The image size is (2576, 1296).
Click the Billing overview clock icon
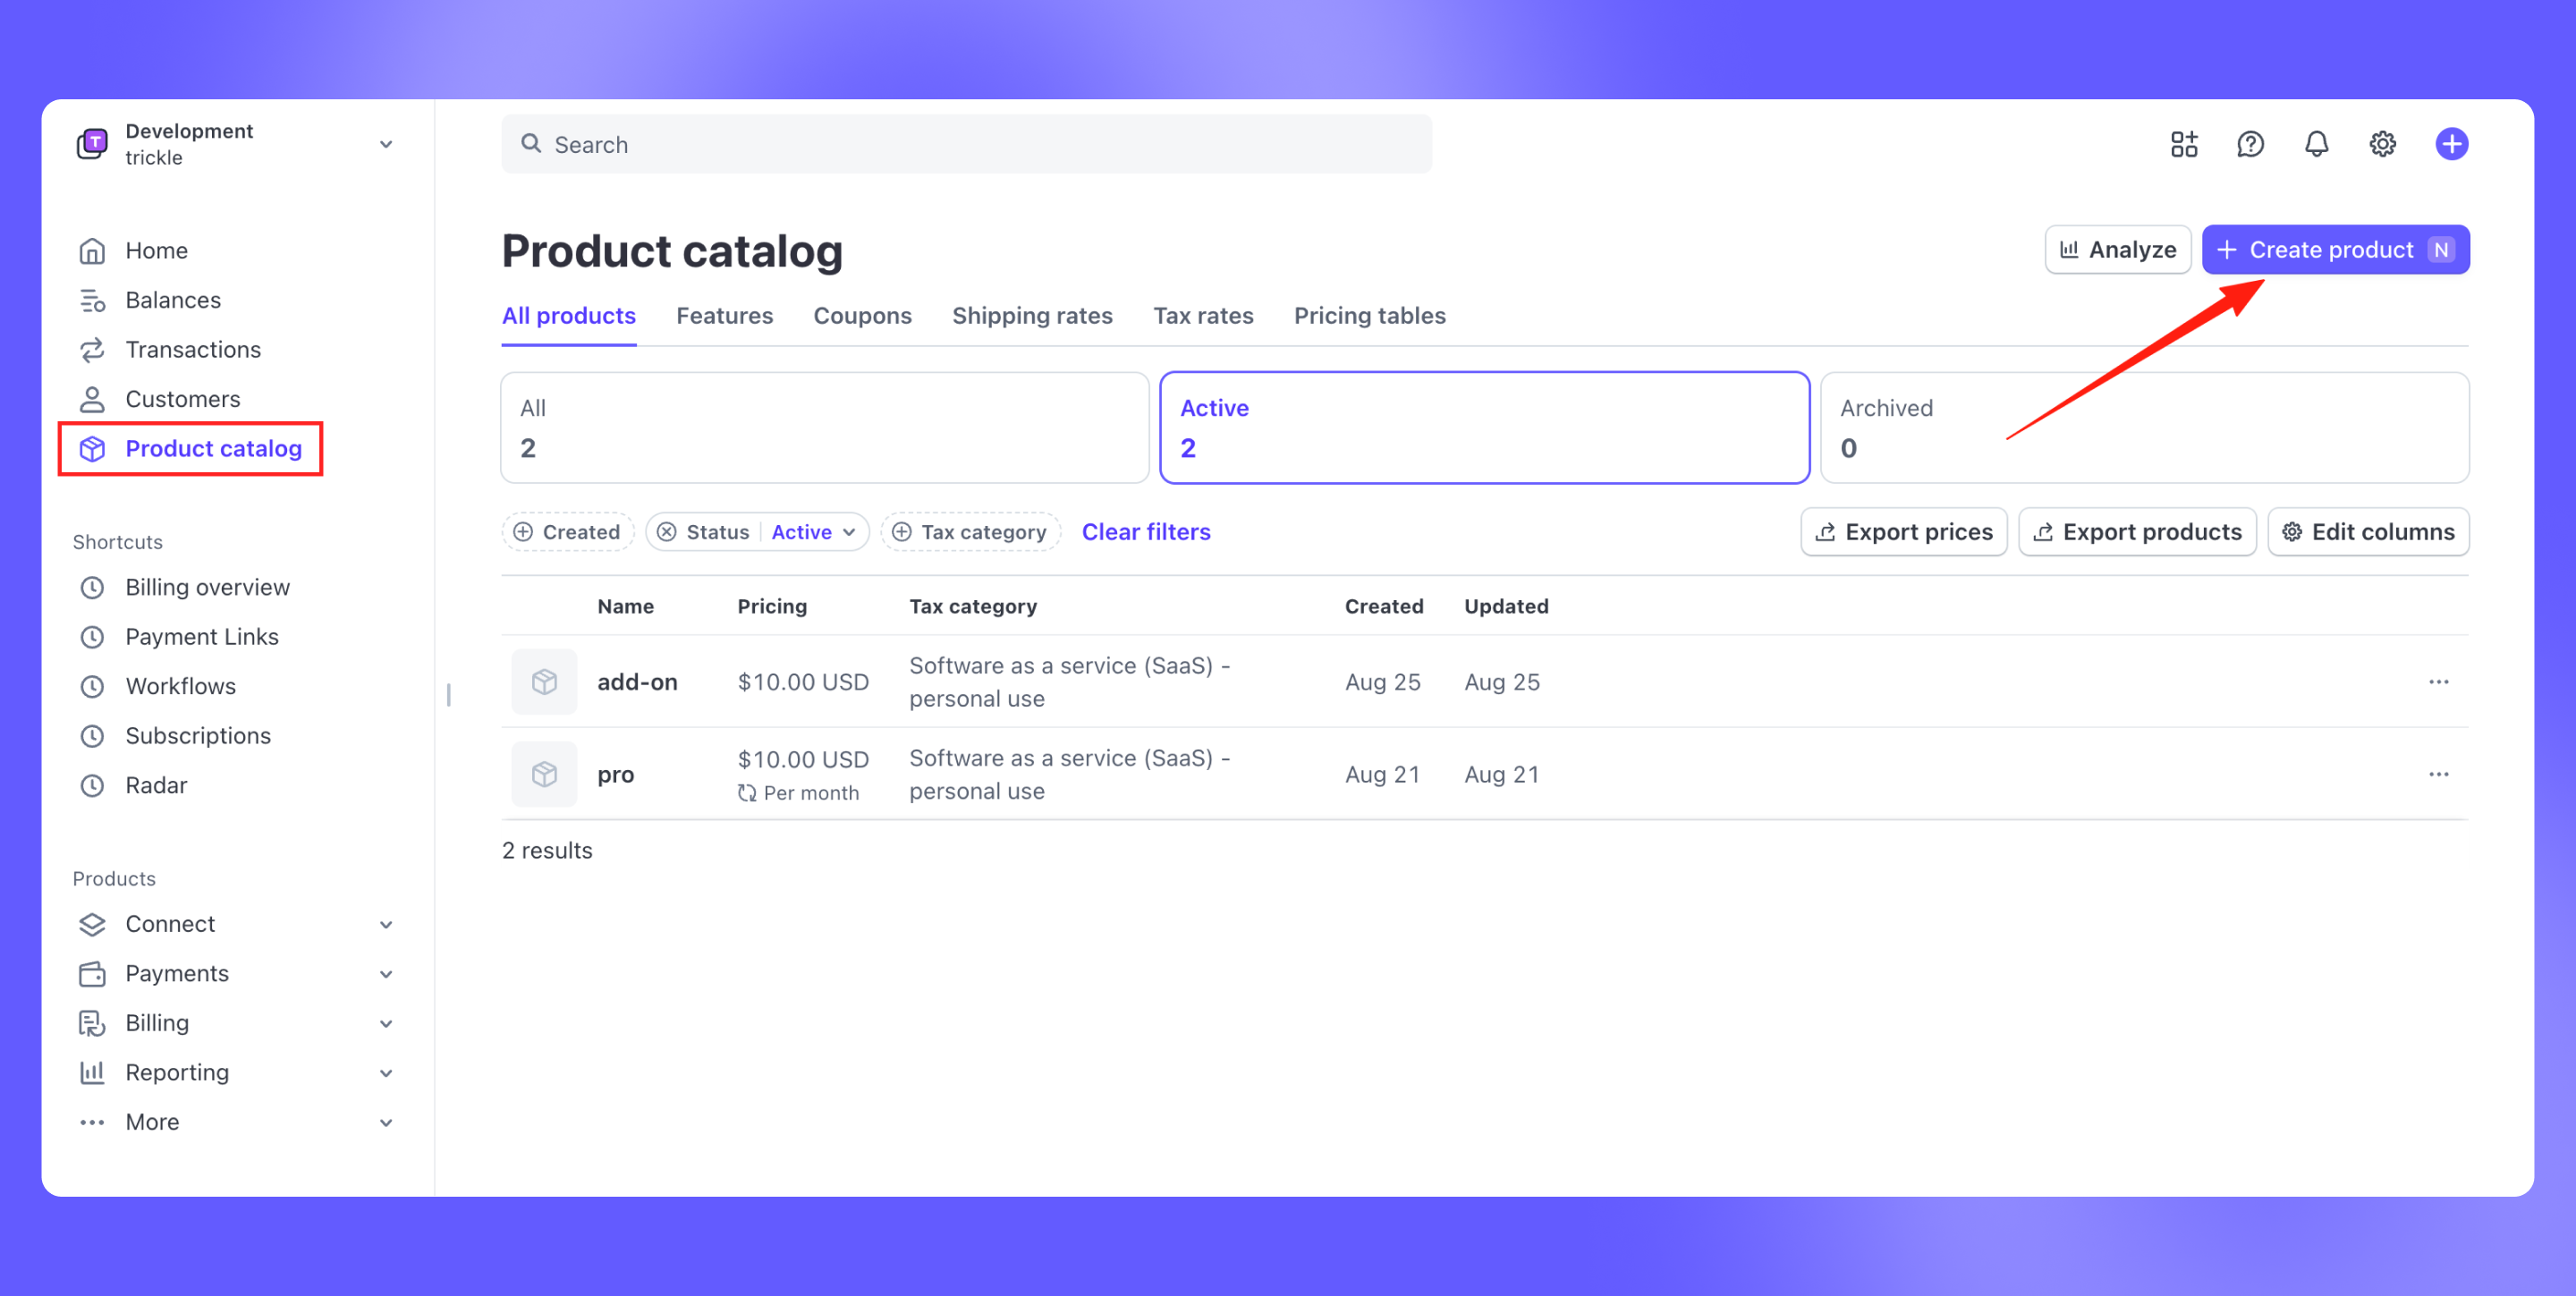pyautogui.click(x=92, y=587)
